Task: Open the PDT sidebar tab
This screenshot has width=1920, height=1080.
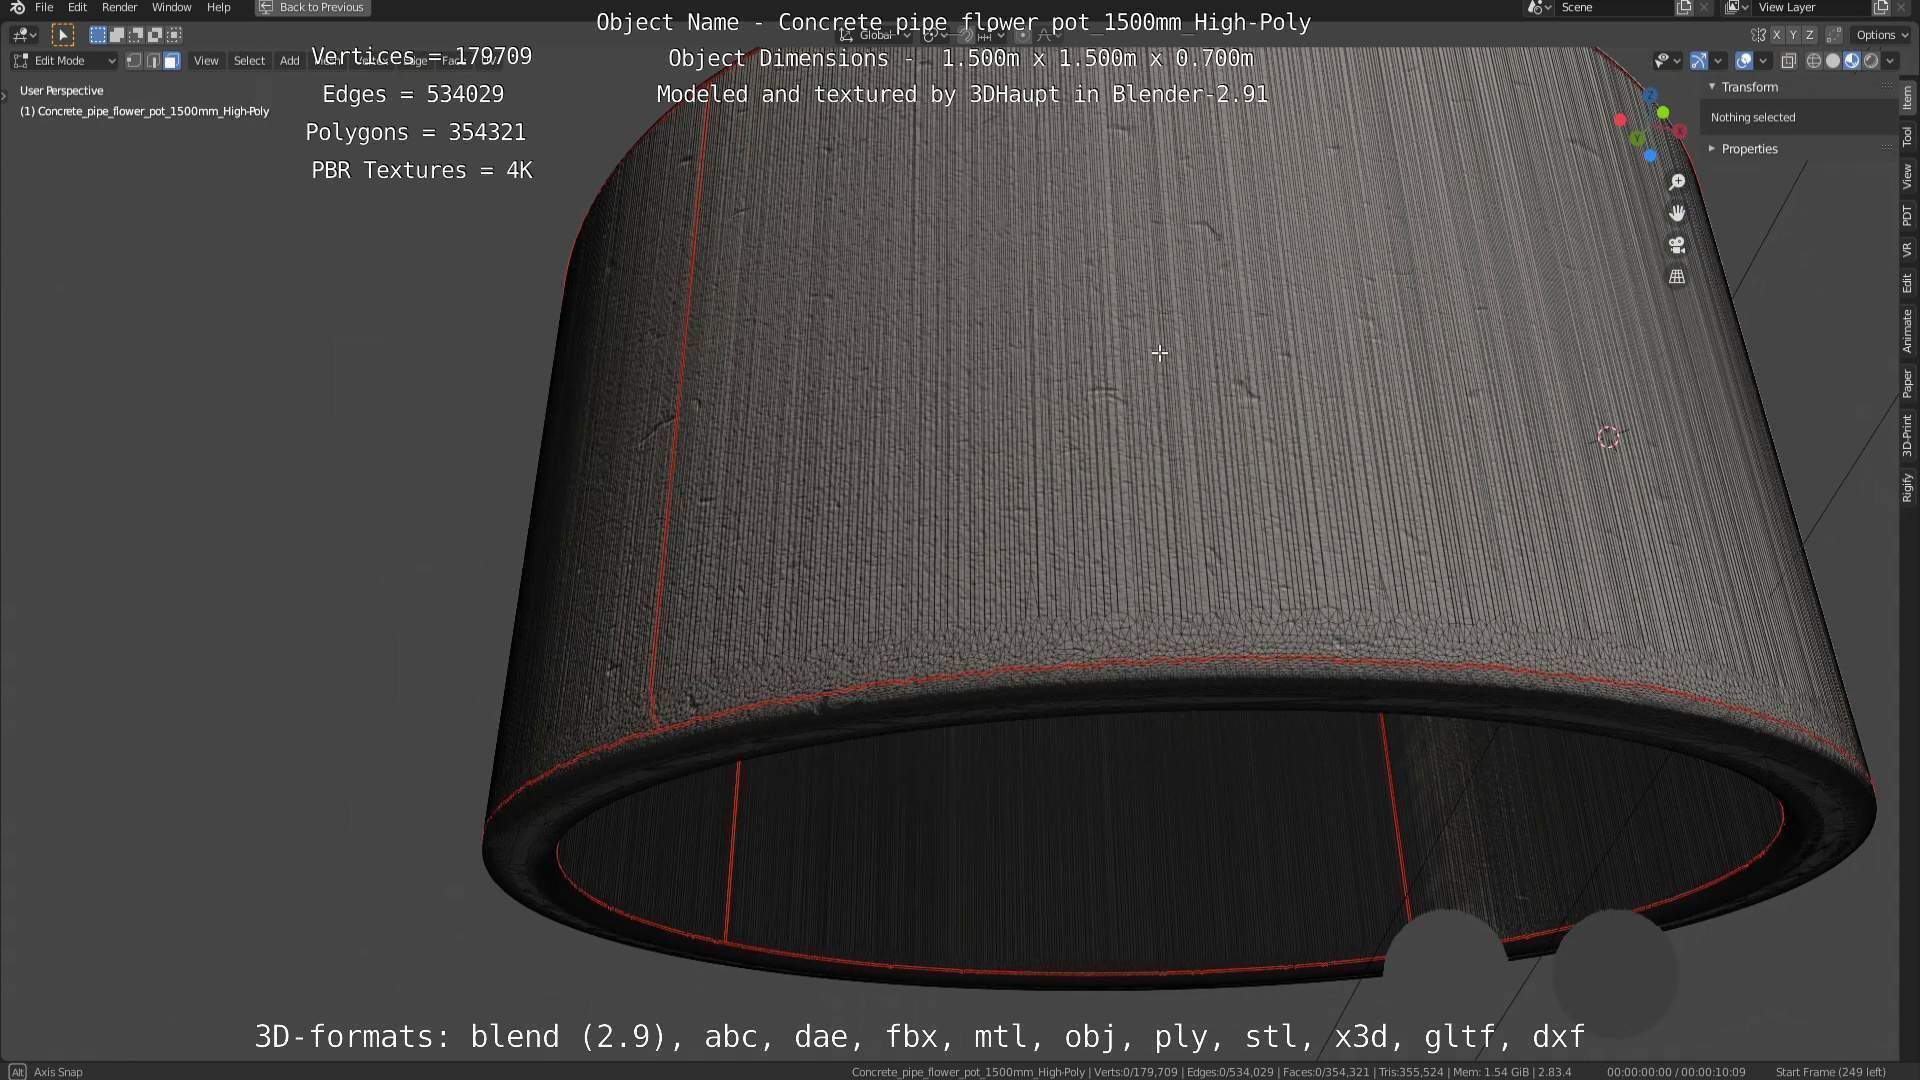Action: pos(1908,215)
